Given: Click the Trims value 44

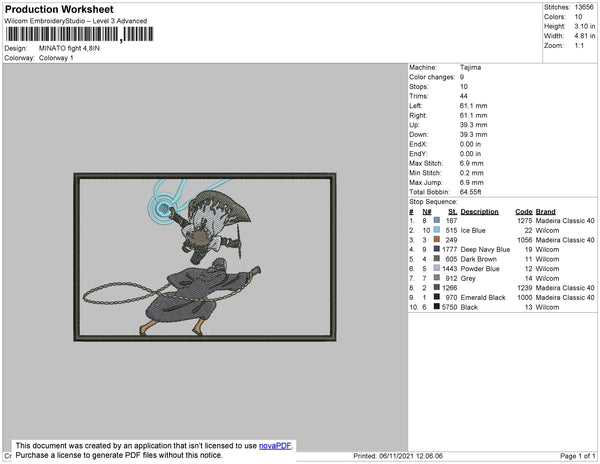Looking at the screenshot, I should click(x=463, y=96).
